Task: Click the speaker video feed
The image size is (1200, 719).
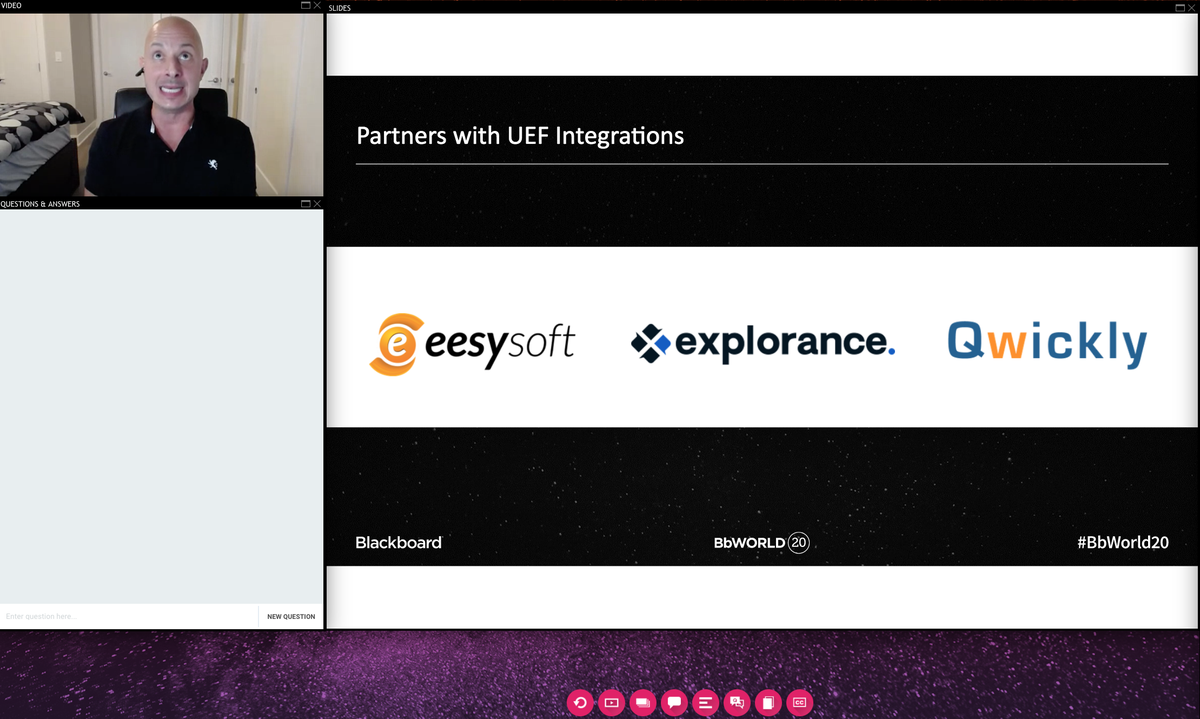Action: 161,104
